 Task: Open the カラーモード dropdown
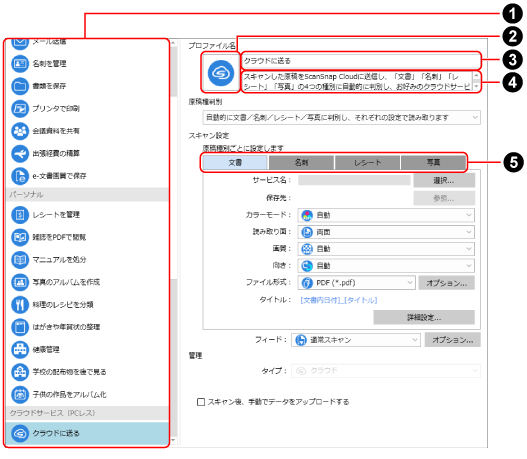[x=386, y=215]
